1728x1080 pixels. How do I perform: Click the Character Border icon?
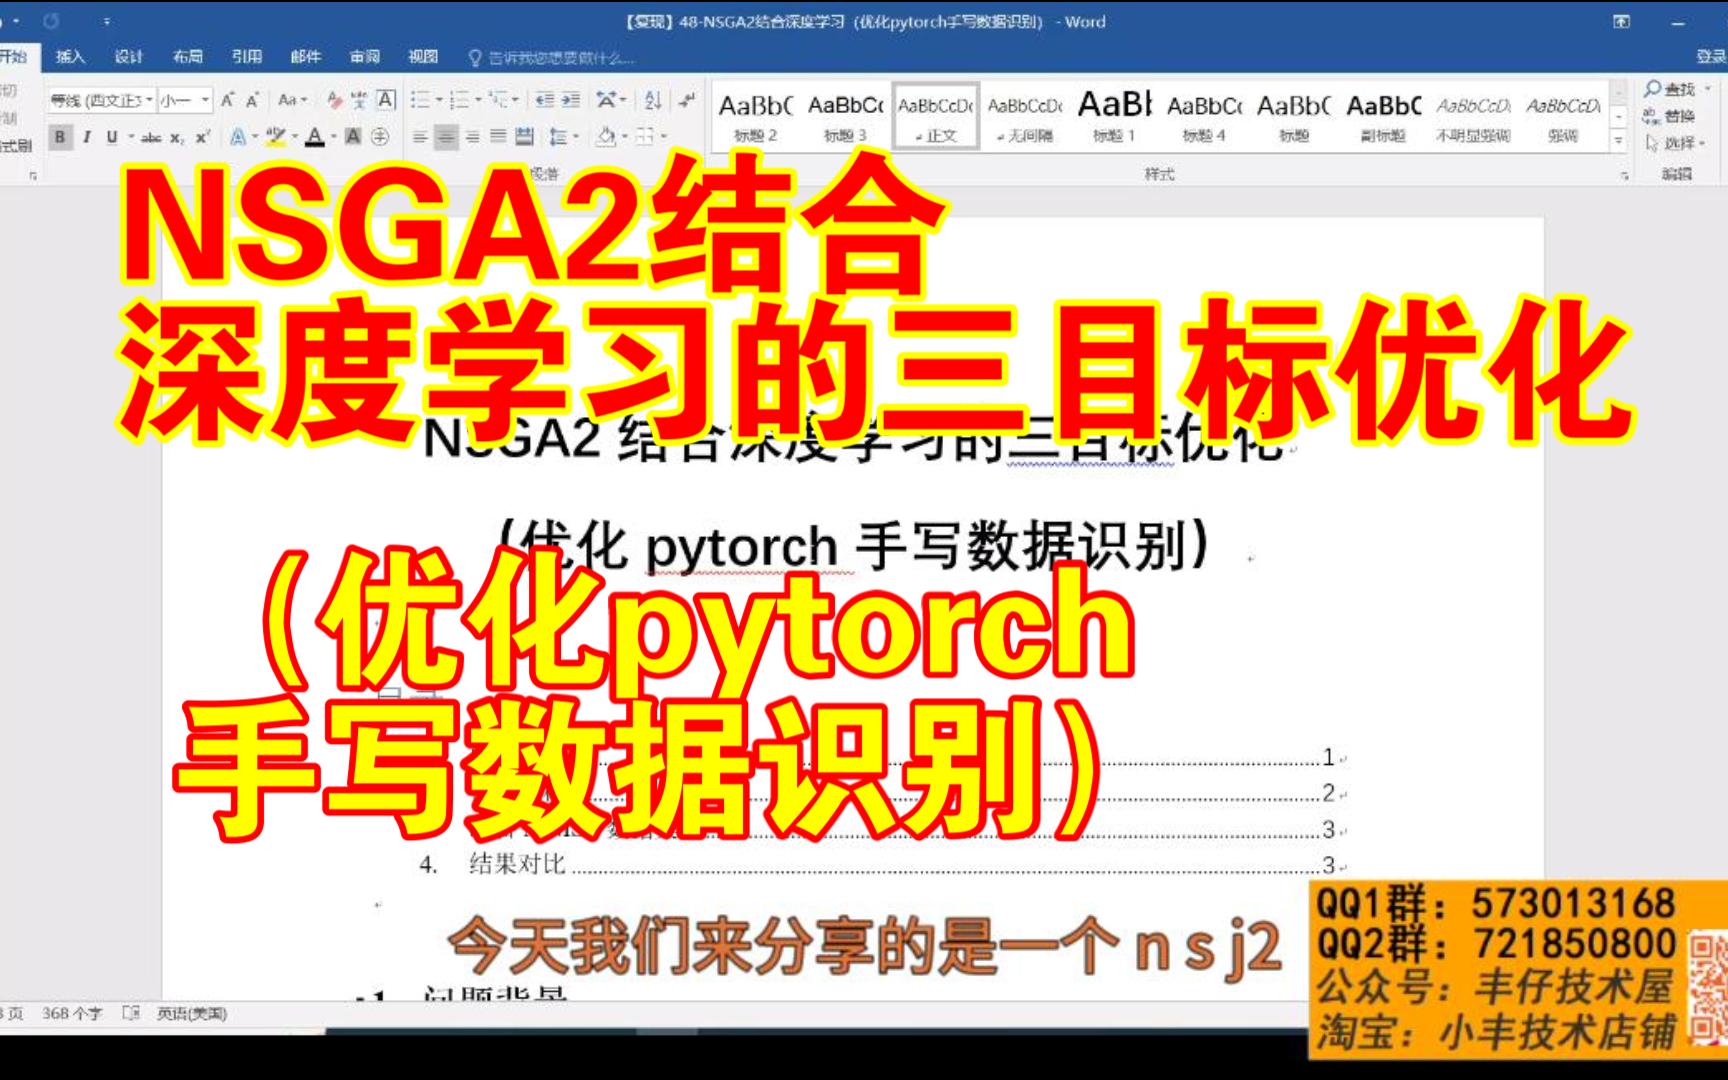click(x=385, y=100)
